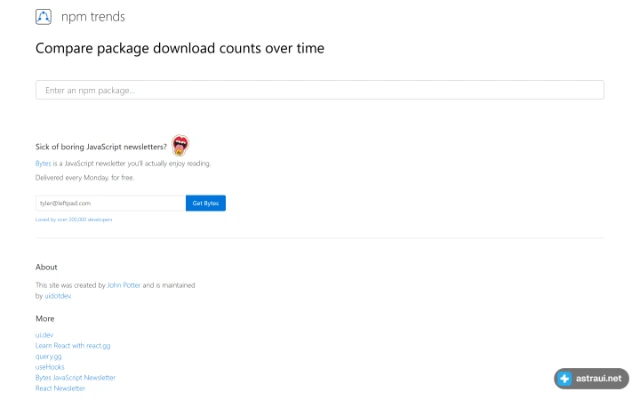
Task: Click the 'Compare package download counts over time' heading
Action: (x=180, y=48)
